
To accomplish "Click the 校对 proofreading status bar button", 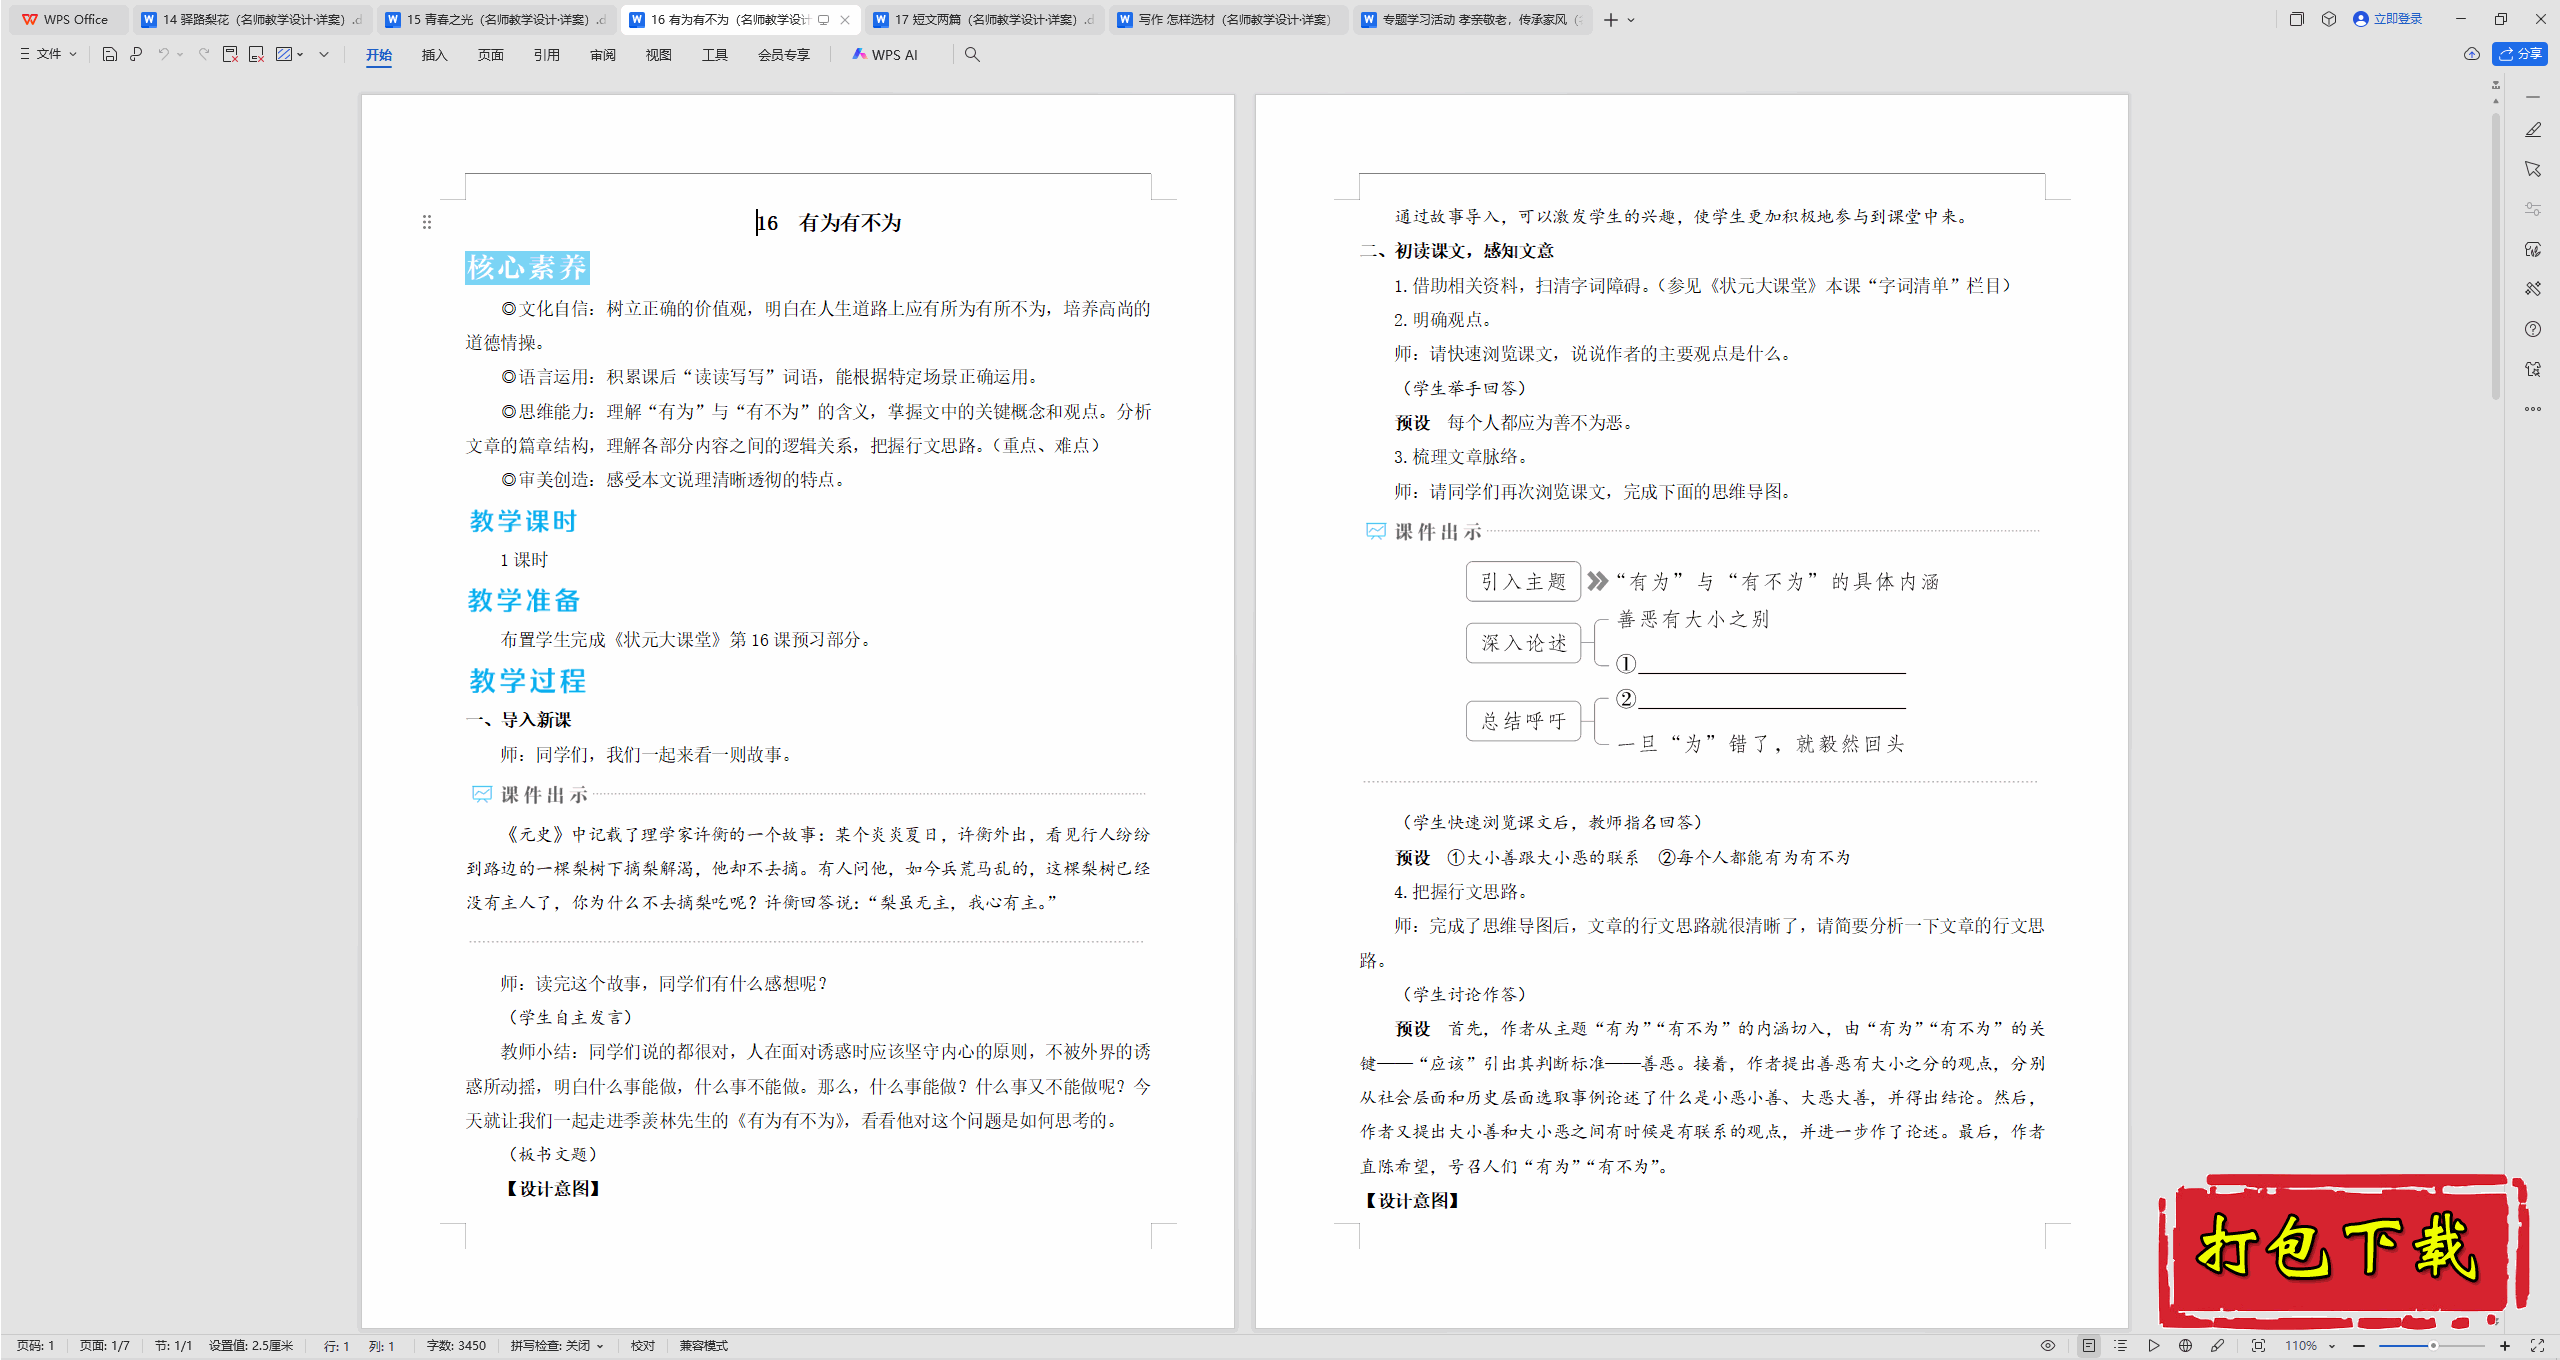I will [643, 1346].
